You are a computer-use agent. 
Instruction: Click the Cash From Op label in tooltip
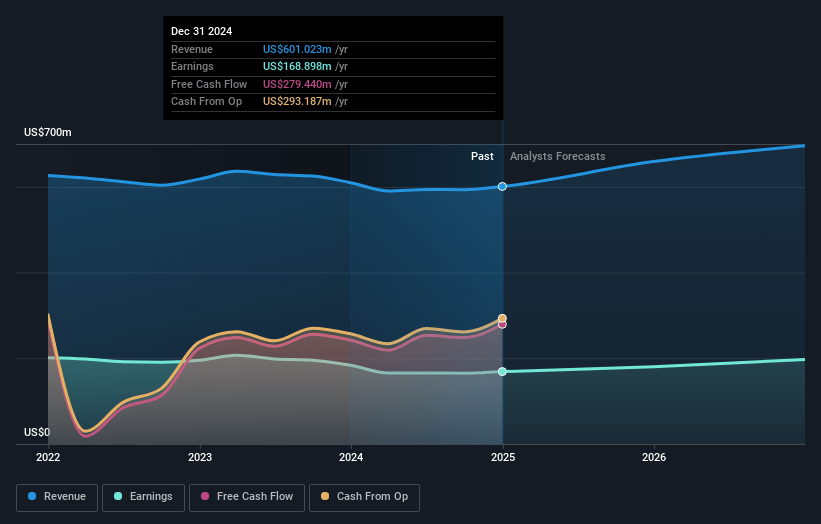click(x=206, y=102)
